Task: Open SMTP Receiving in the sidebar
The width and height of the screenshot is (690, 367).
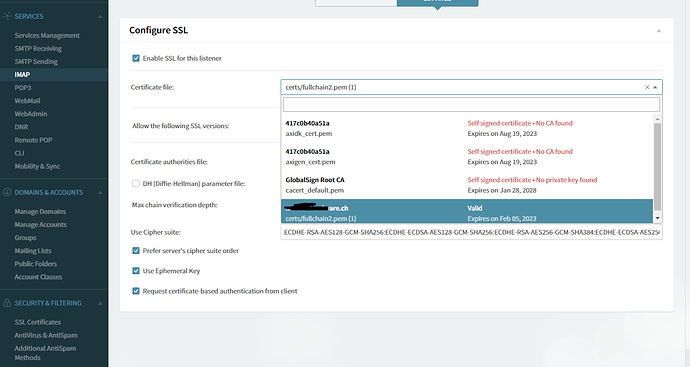Action: click(x=38, y=48)
